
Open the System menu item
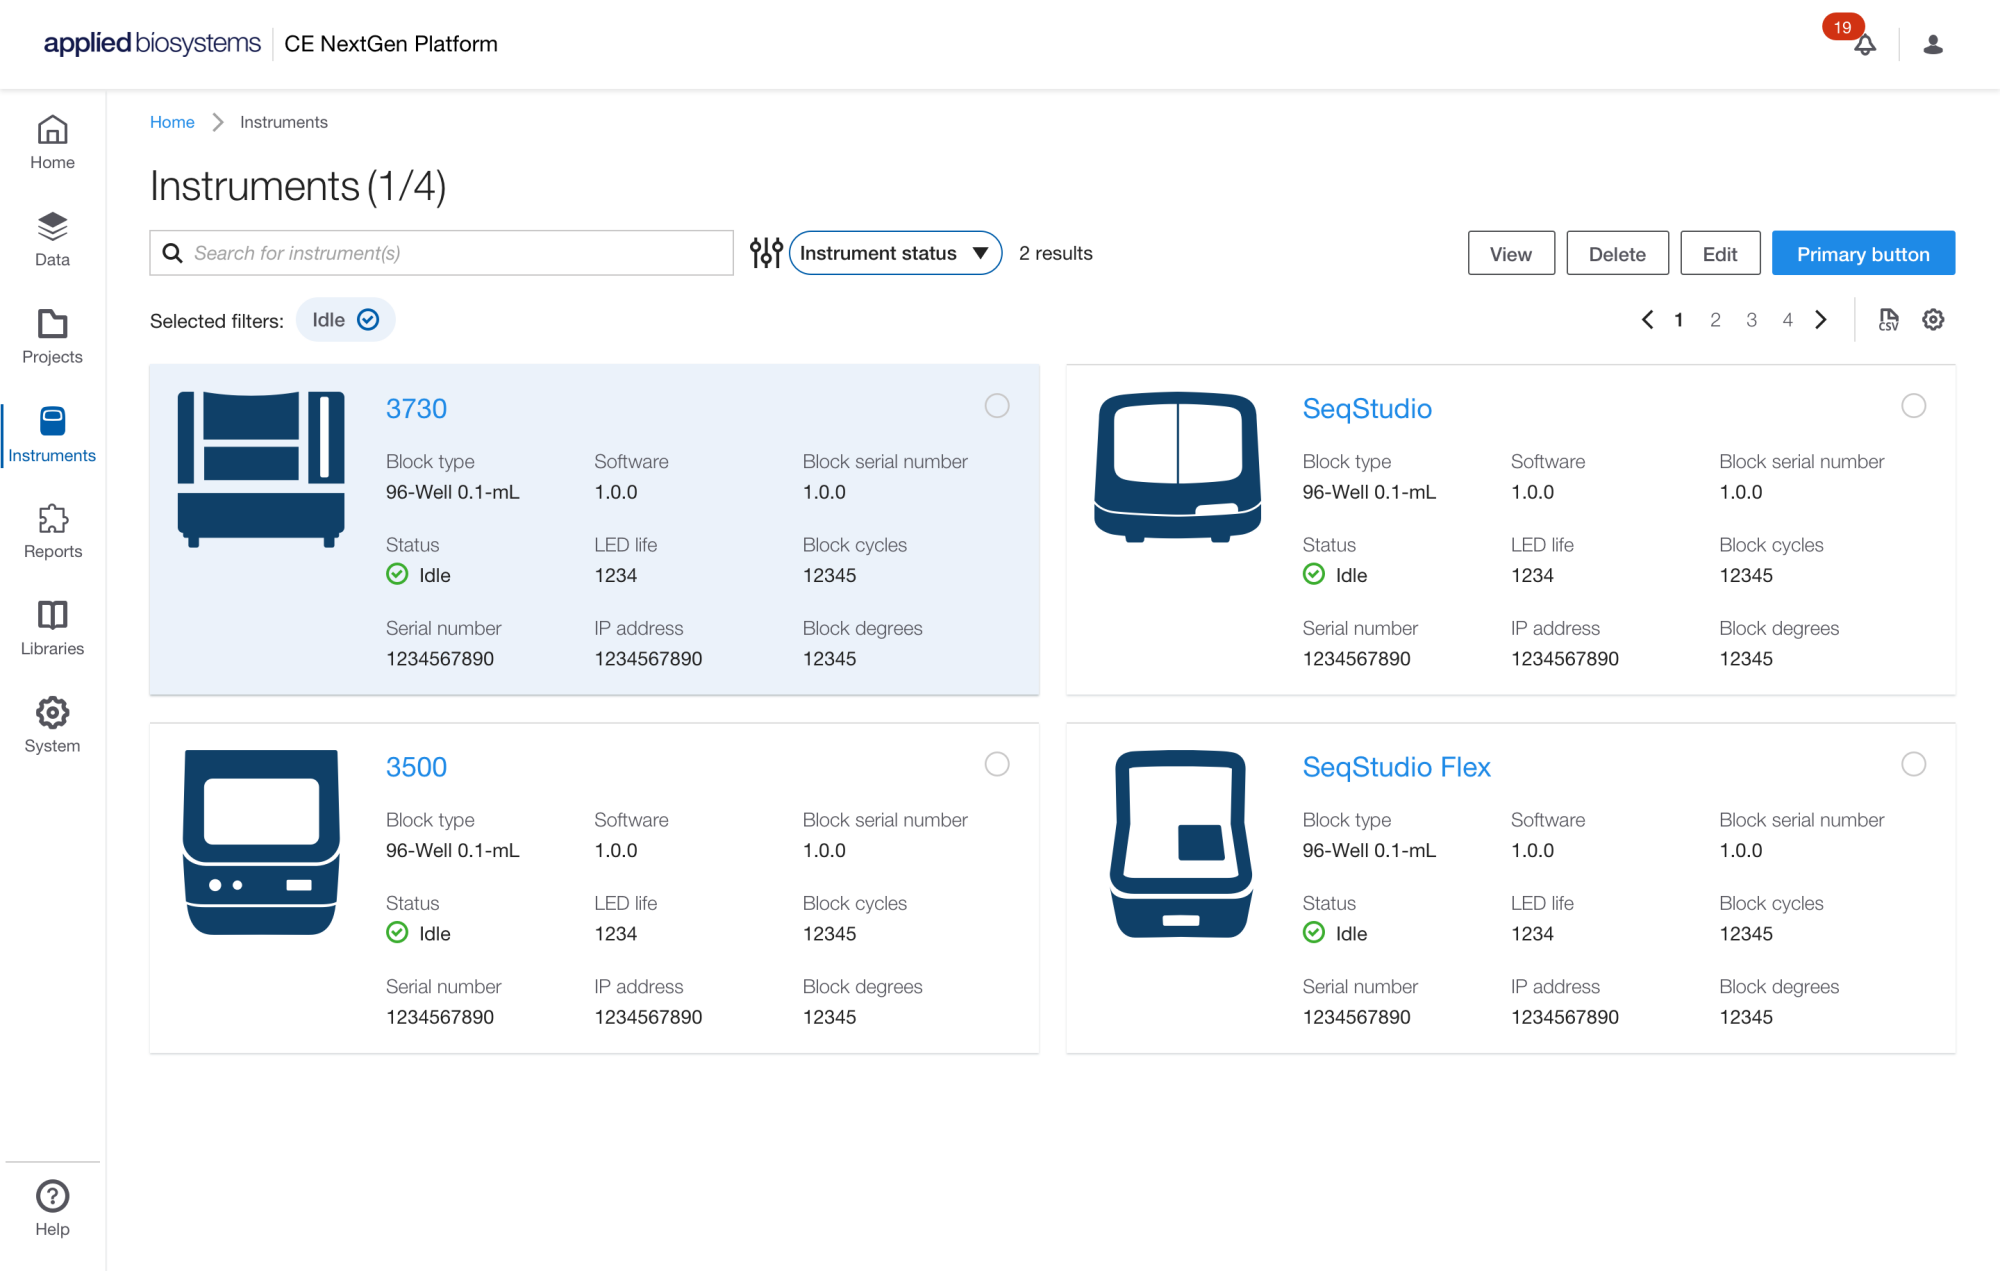tap(52, 726)
